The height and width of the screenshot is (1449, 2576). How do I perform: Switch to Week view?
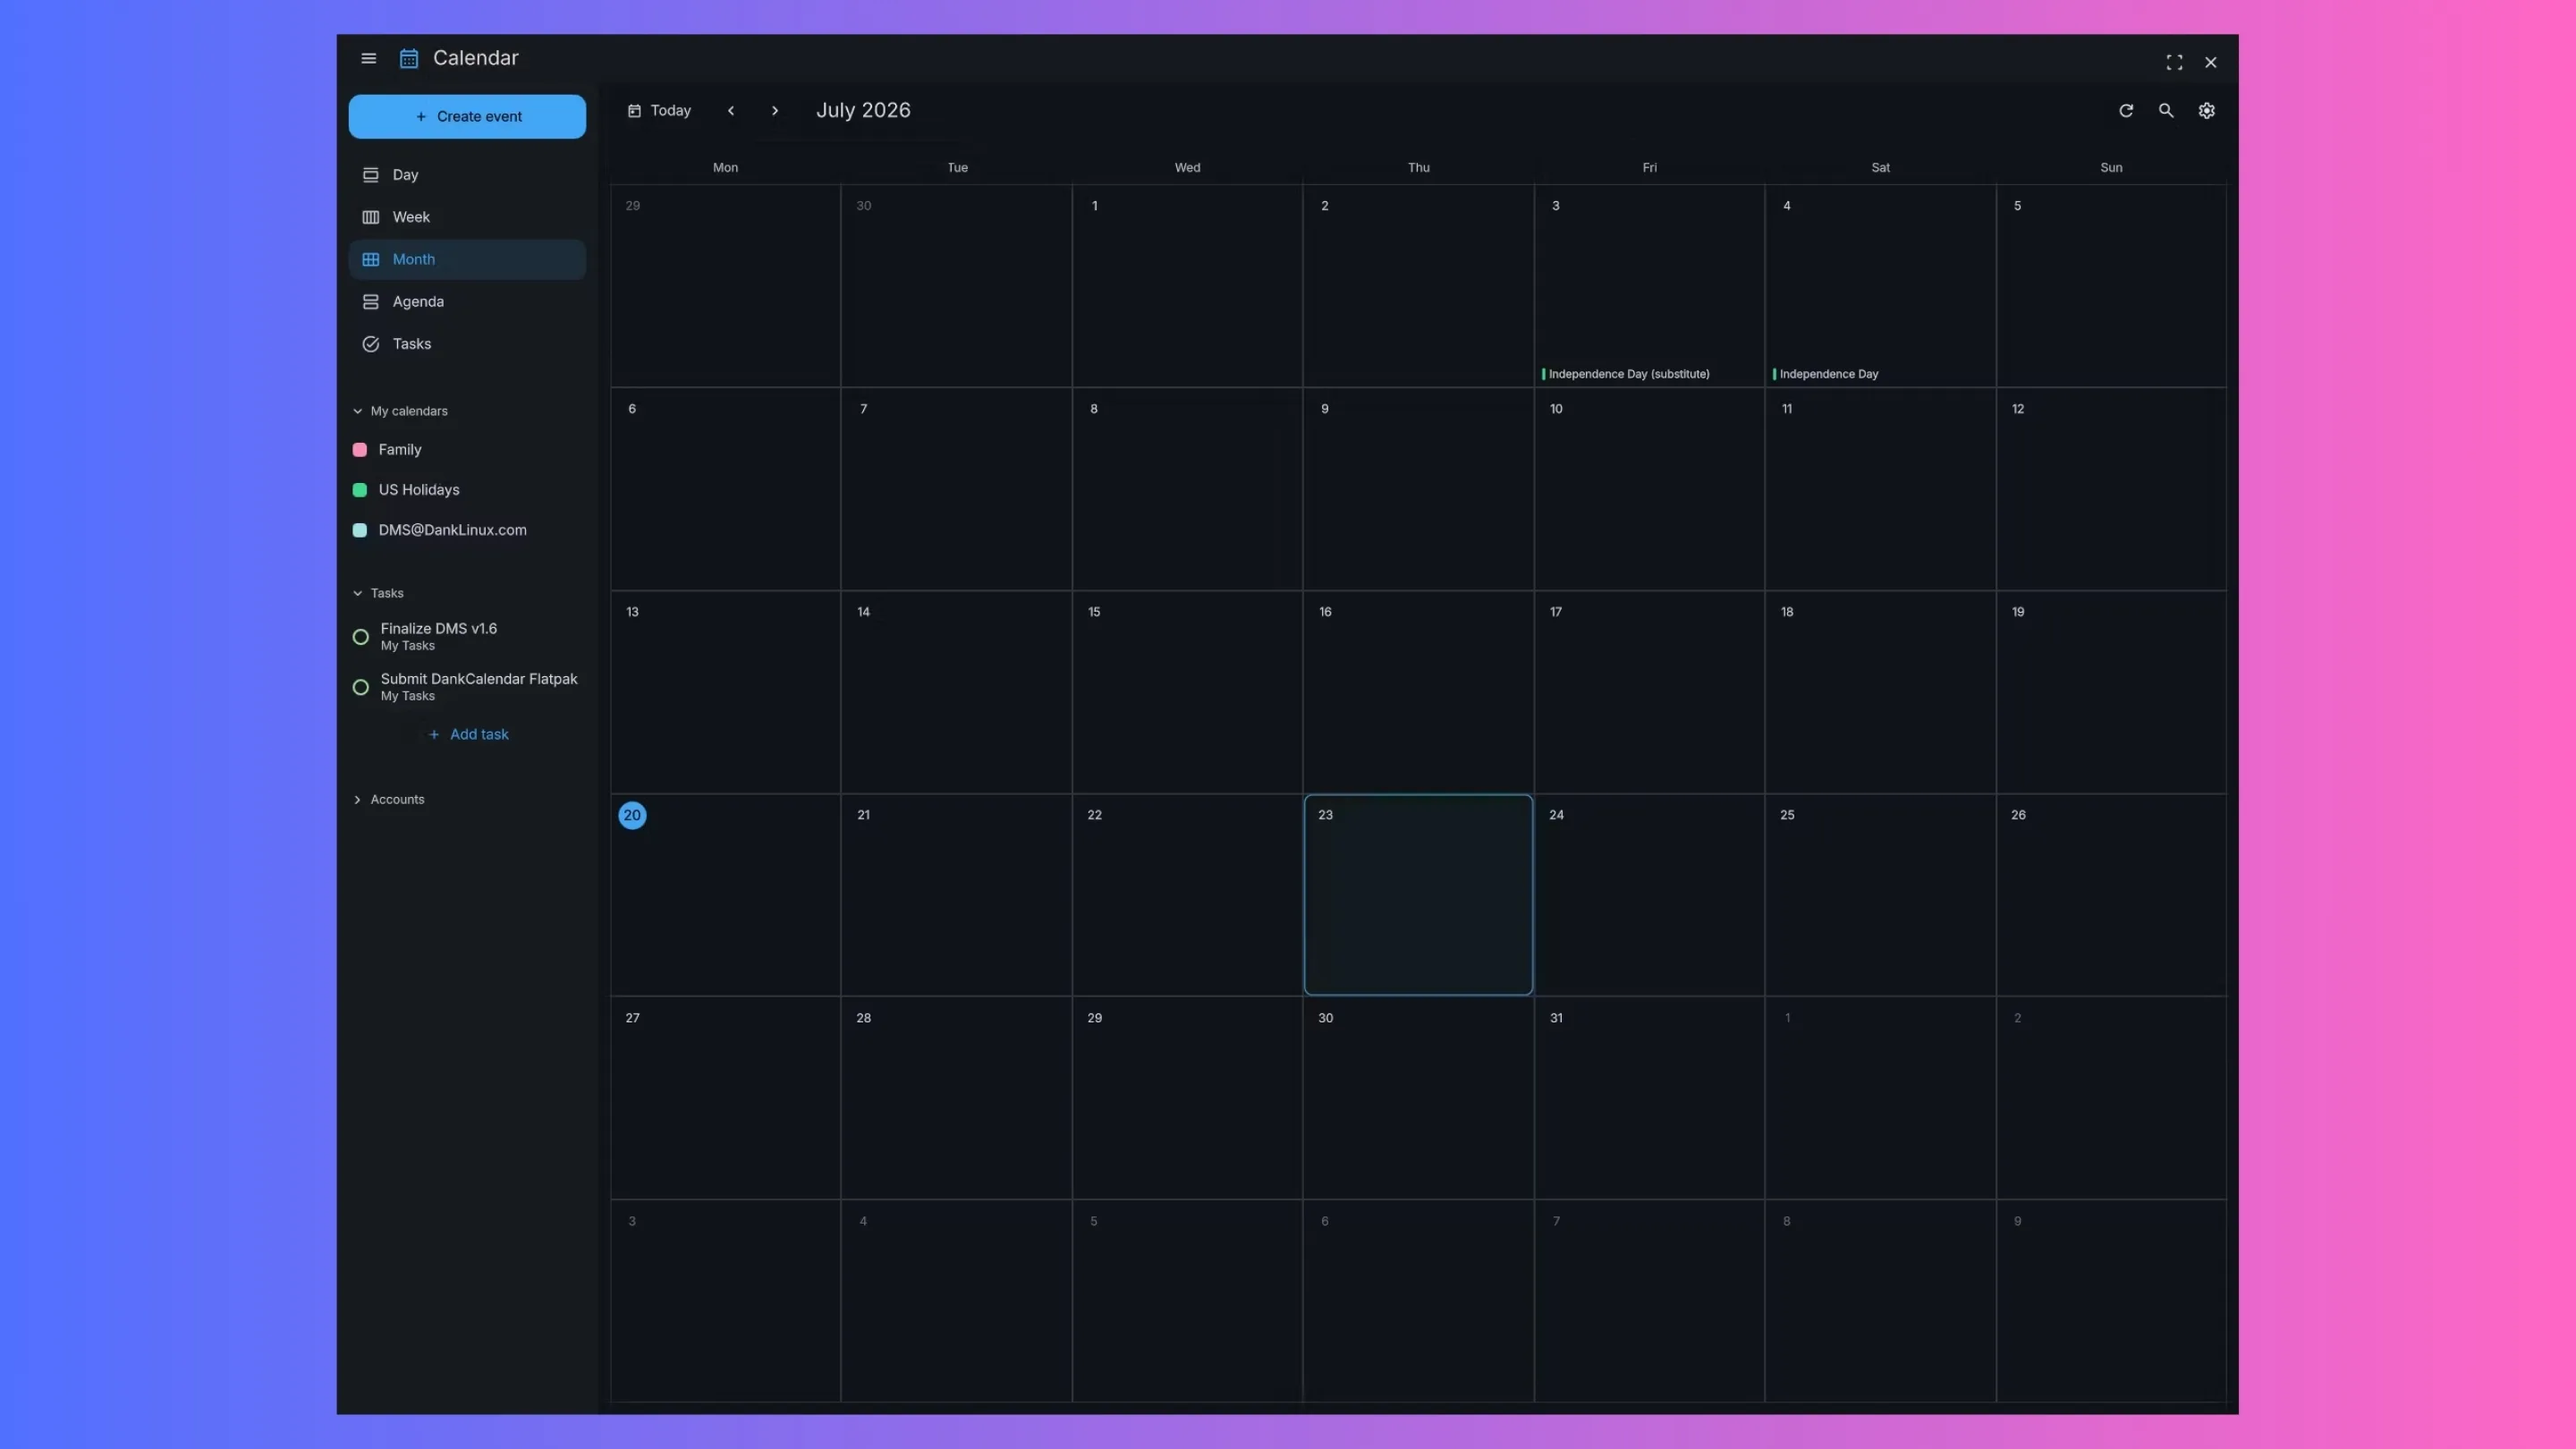(x=467, y=217)
